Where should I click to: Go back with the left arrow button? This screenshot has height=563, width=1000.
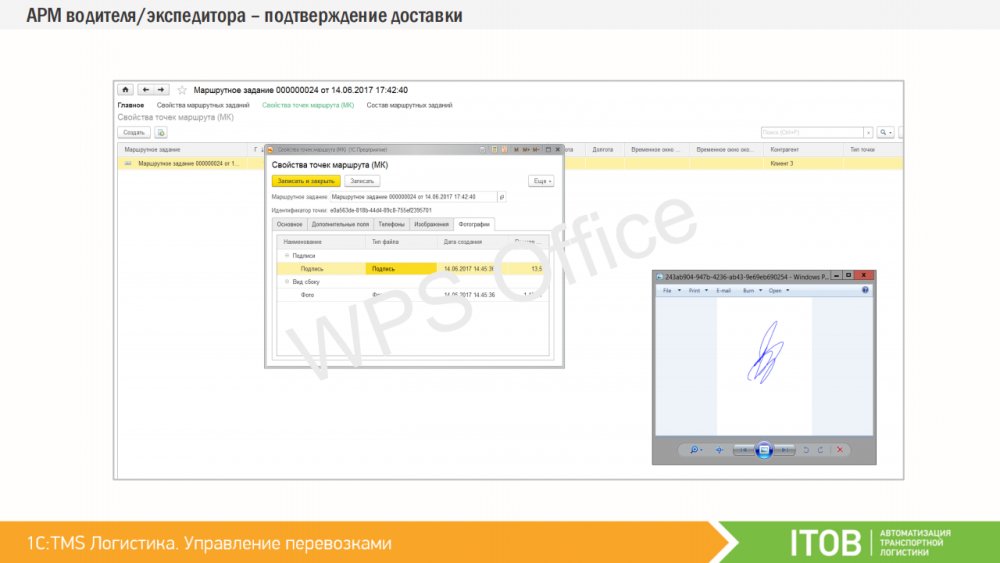[145, 90]
